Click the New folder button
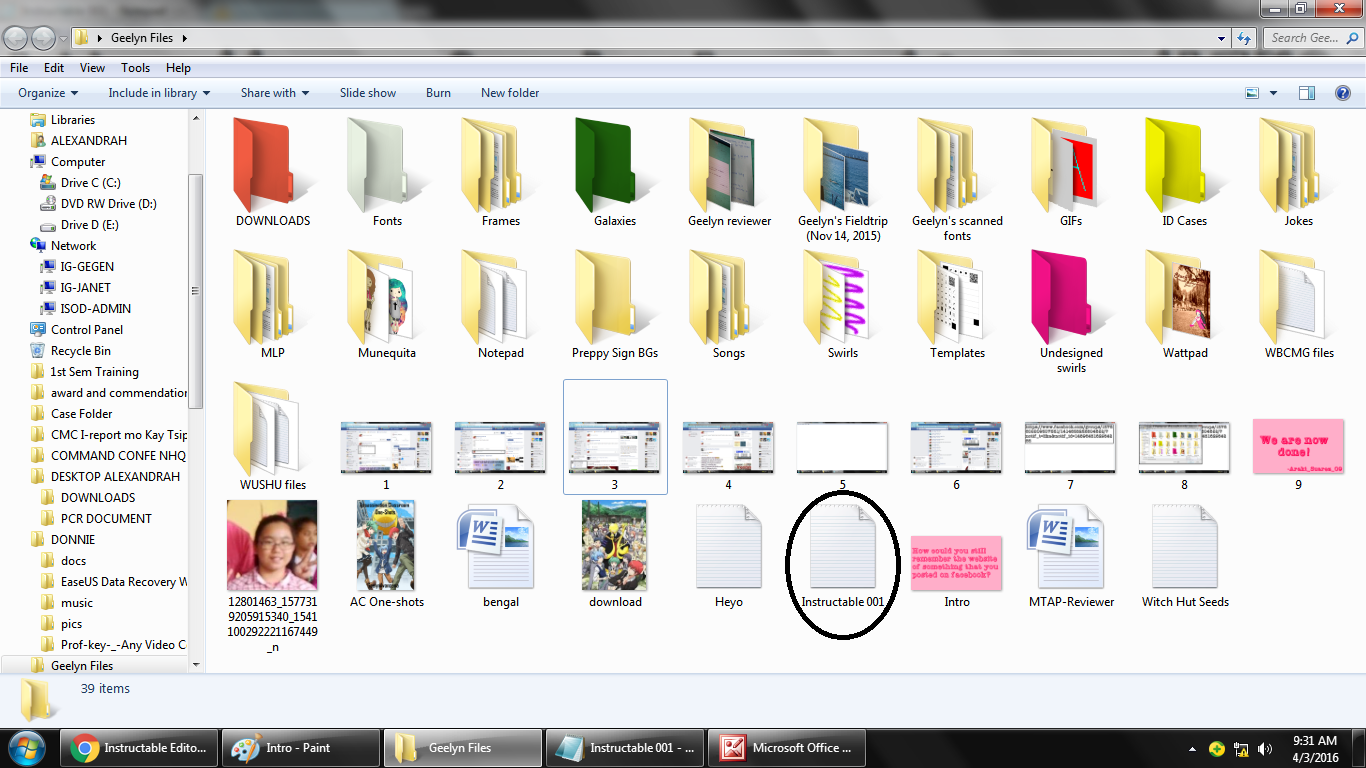1366x768 pixels. (510, 93)
